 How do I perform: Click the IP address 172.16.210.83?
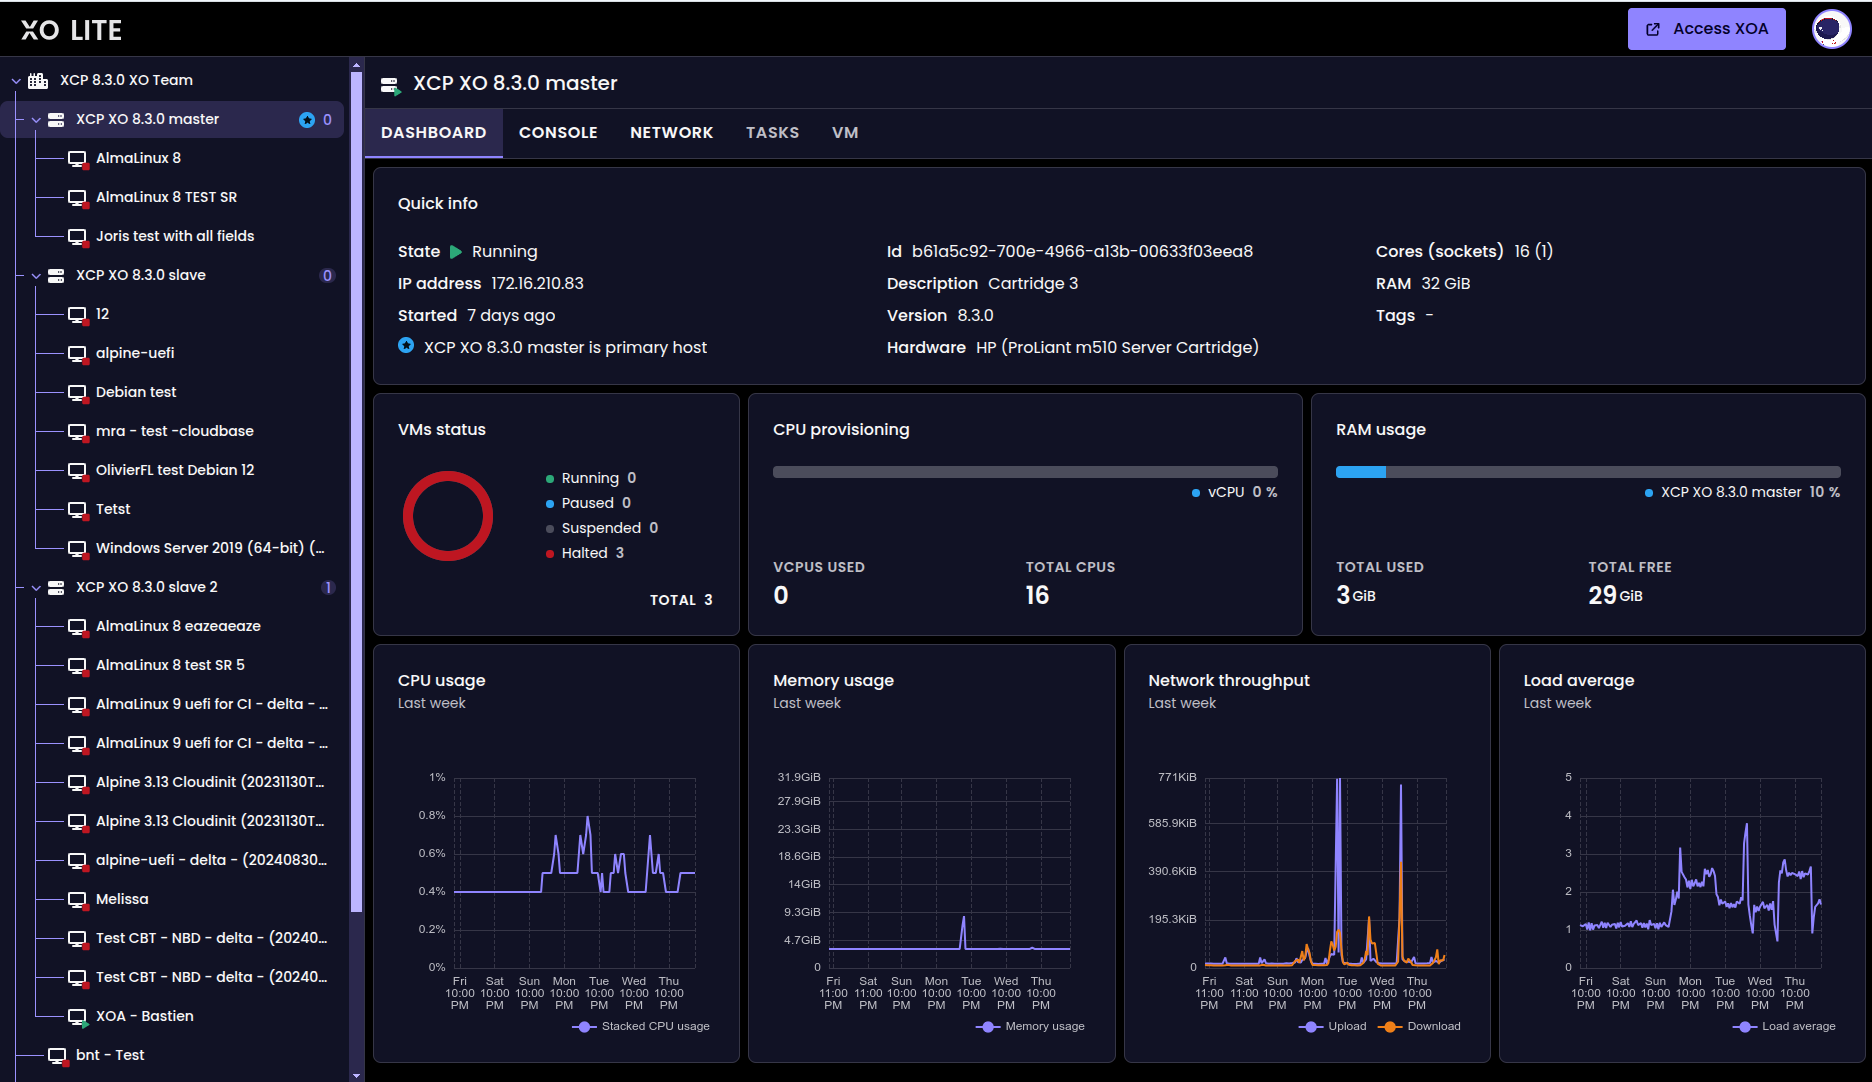(x=537, y=284)
